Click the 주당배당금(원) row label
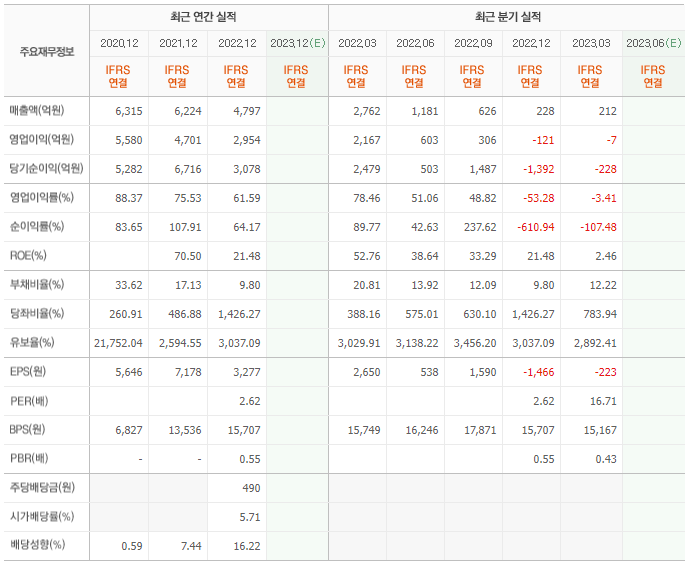Image resolution: width=690 pixels, height=564 pixels. tap(43, 487)
